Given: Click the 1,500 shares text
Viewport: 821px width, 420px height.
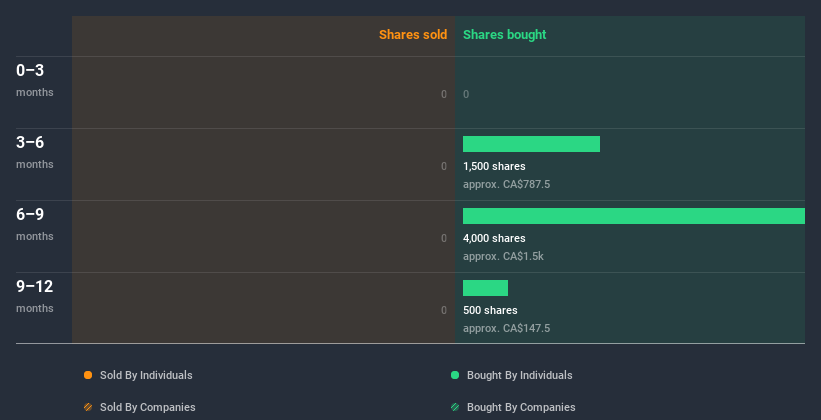Looking at the screenshot, I should click(x=494, y=166).
